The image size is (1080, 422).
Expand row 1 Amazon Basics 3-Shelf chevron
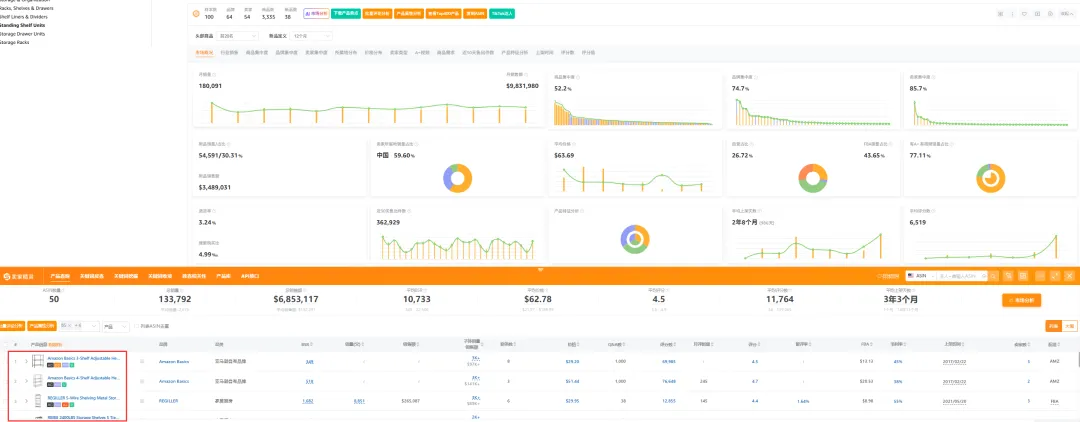coord(26,361)
